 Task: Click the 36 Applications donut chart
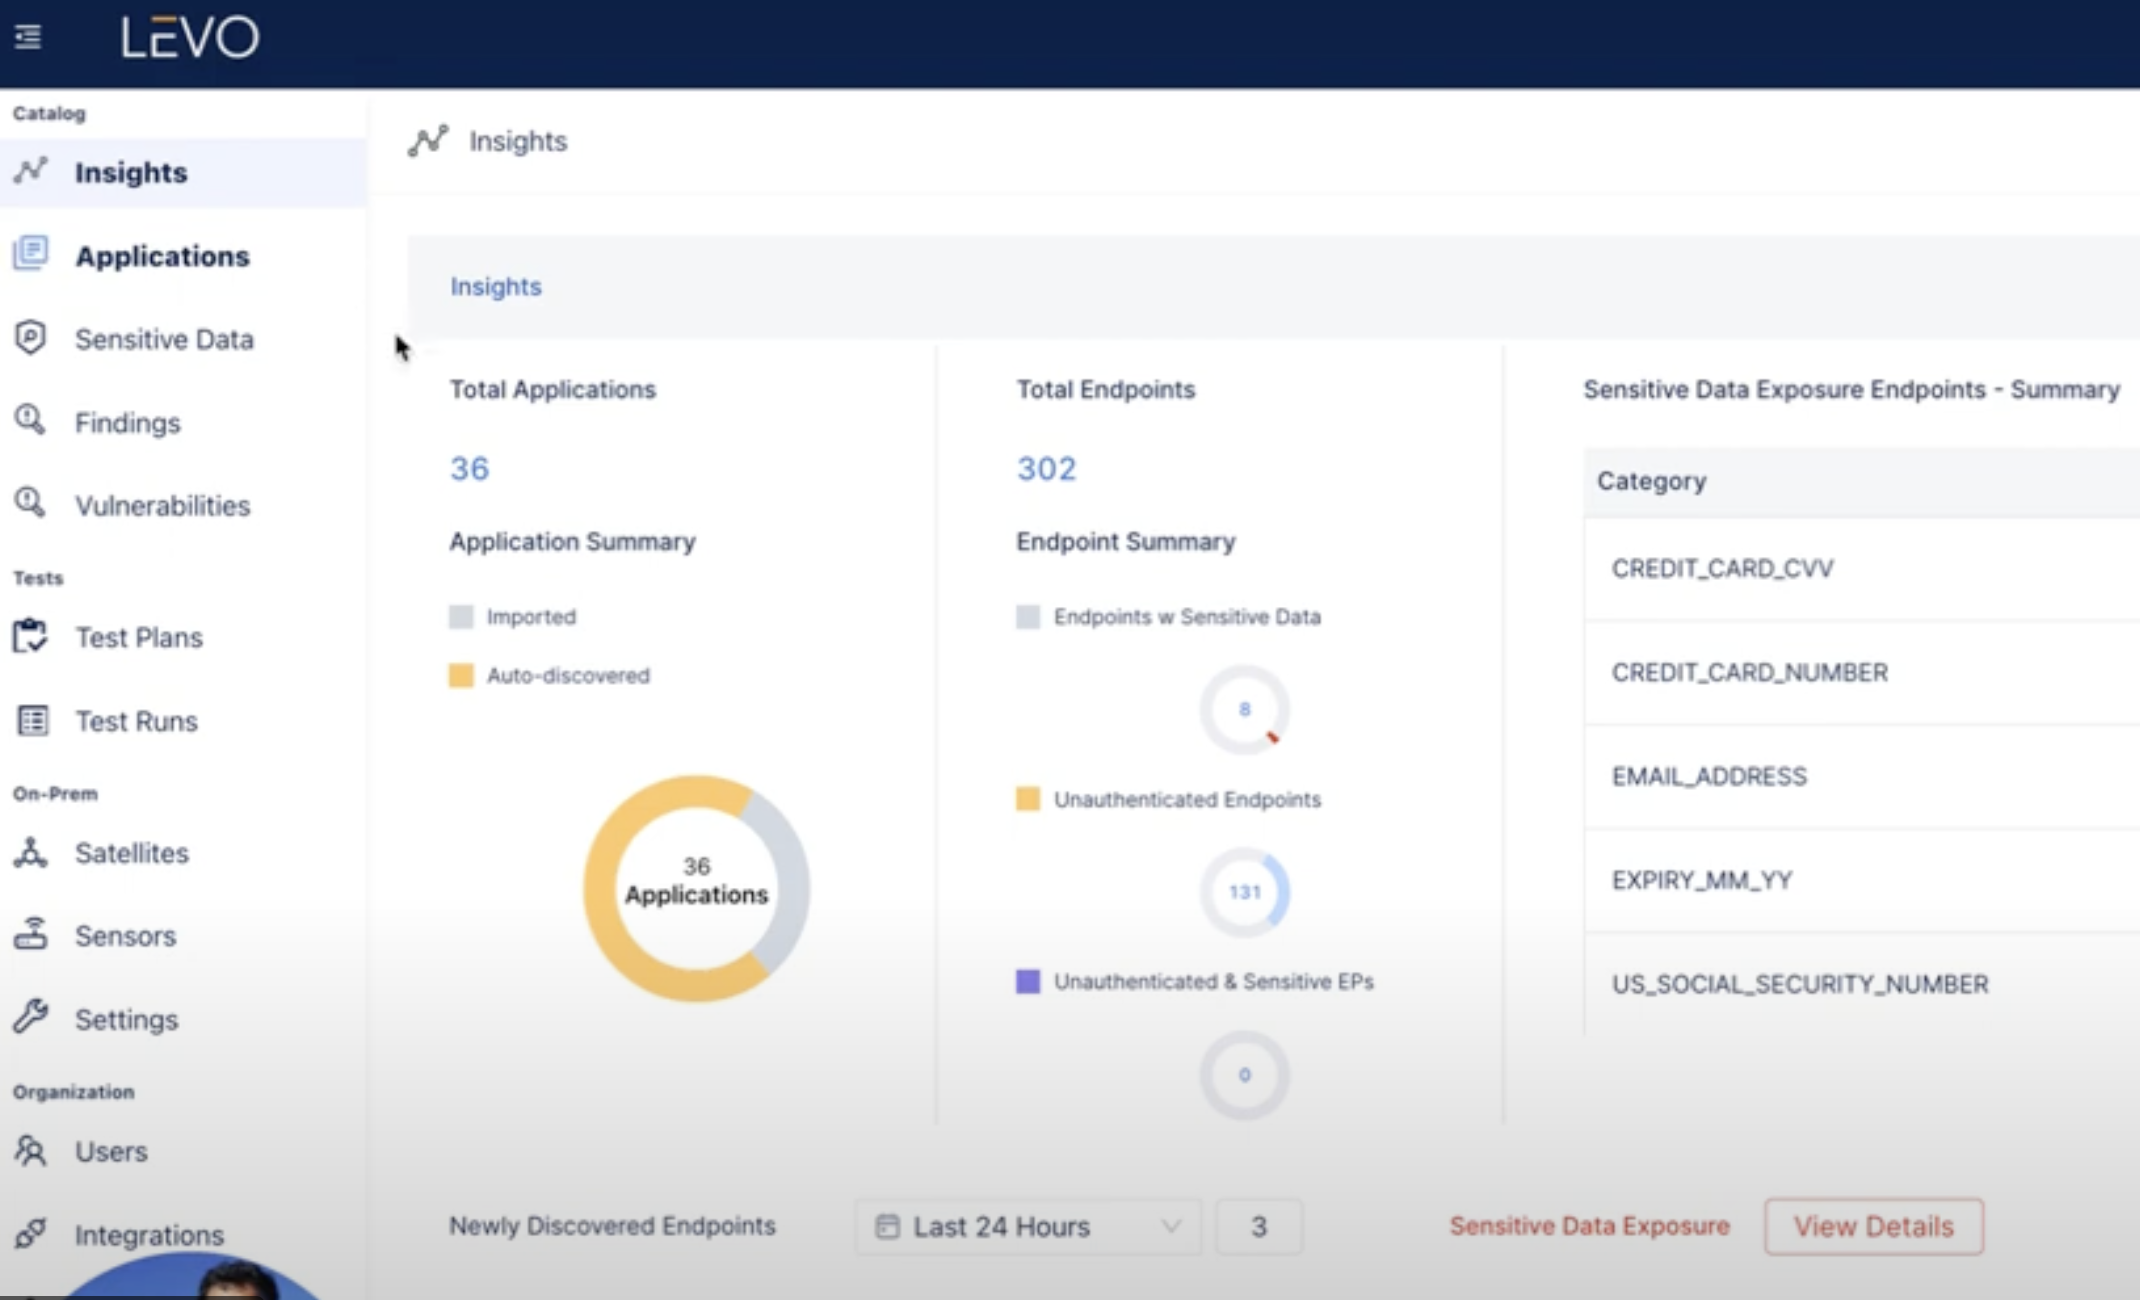pyautogui.click(x=696, y=888)
